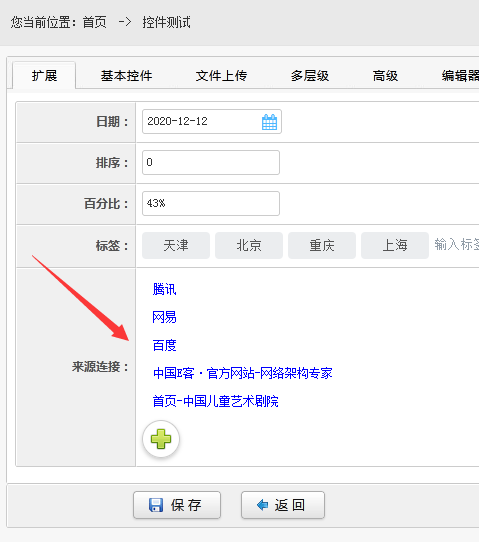The width and height of the screenshot is (479, 542).
Task: Open the calendar date picker icon
Action: (x=269, y=122)
